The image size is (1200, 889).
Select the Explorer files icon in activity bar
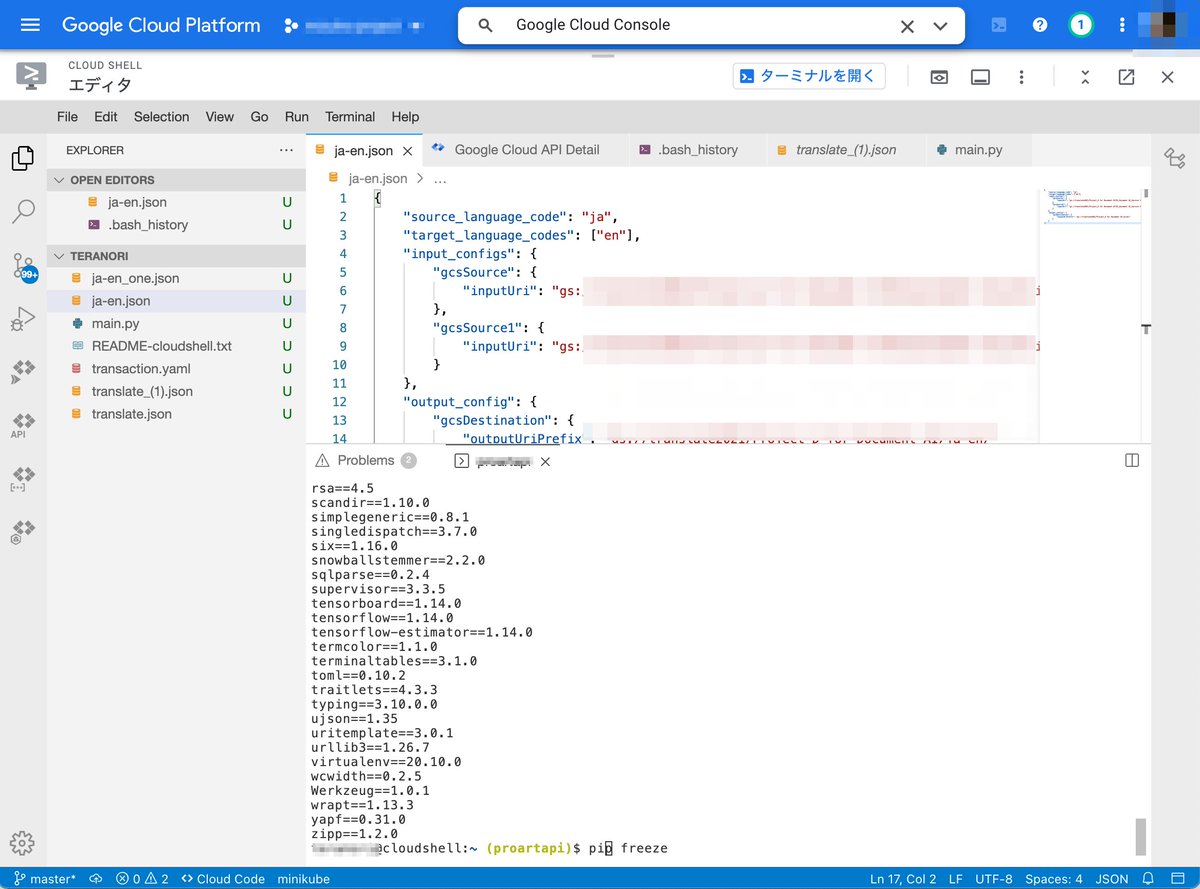[22, 158]
